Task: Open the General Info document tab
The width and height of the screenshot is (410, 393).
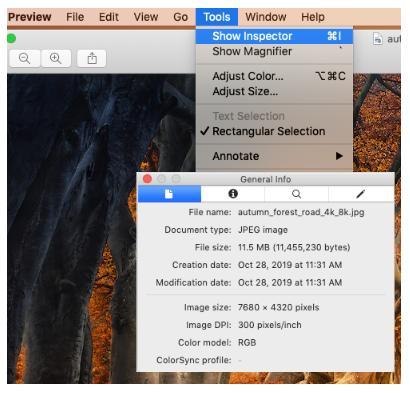Action: point(169,194)
